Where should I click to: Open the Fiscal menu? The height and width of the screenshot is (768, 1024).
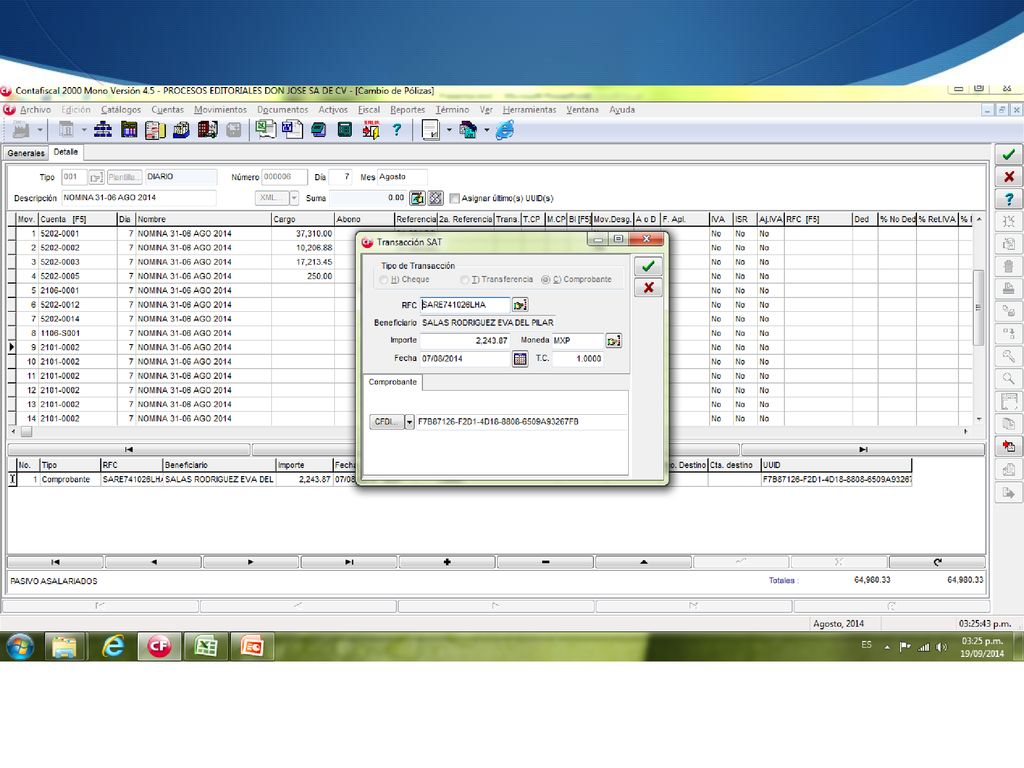pos(368,110)
